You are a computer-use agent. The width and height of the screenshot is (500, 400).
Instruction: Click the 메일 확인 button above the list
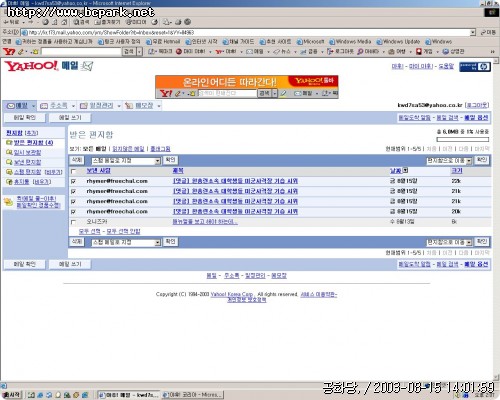point(24,118)
